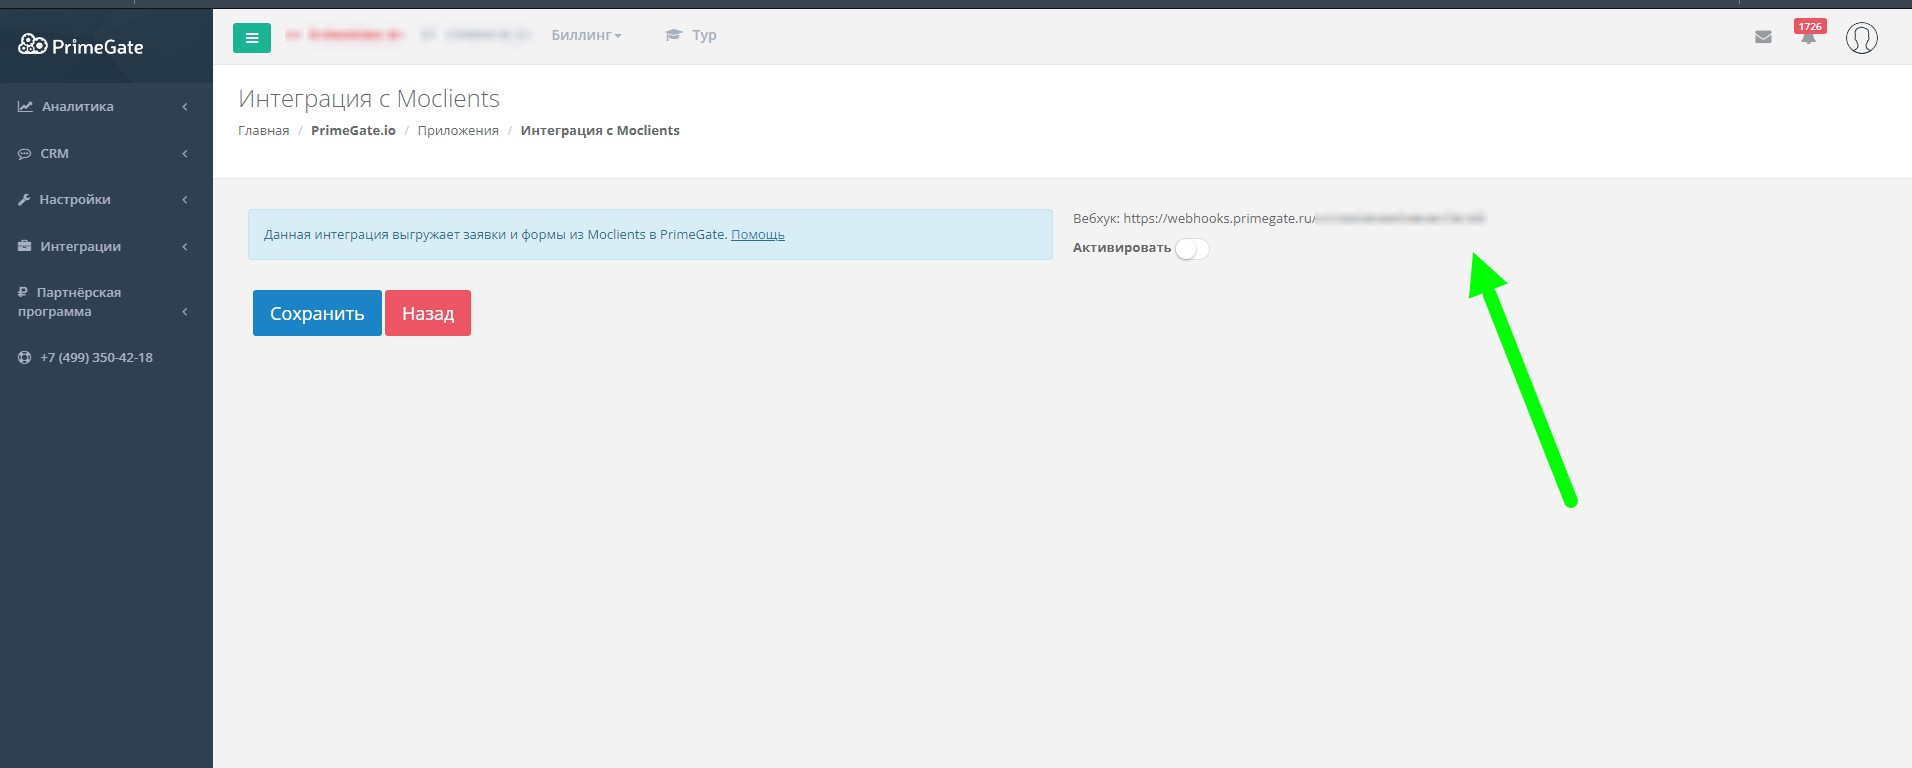Go to Приложения breadcrumb link
This screenshot has height=768, width=1912.
pyautogui.click(x=458, y=131)
